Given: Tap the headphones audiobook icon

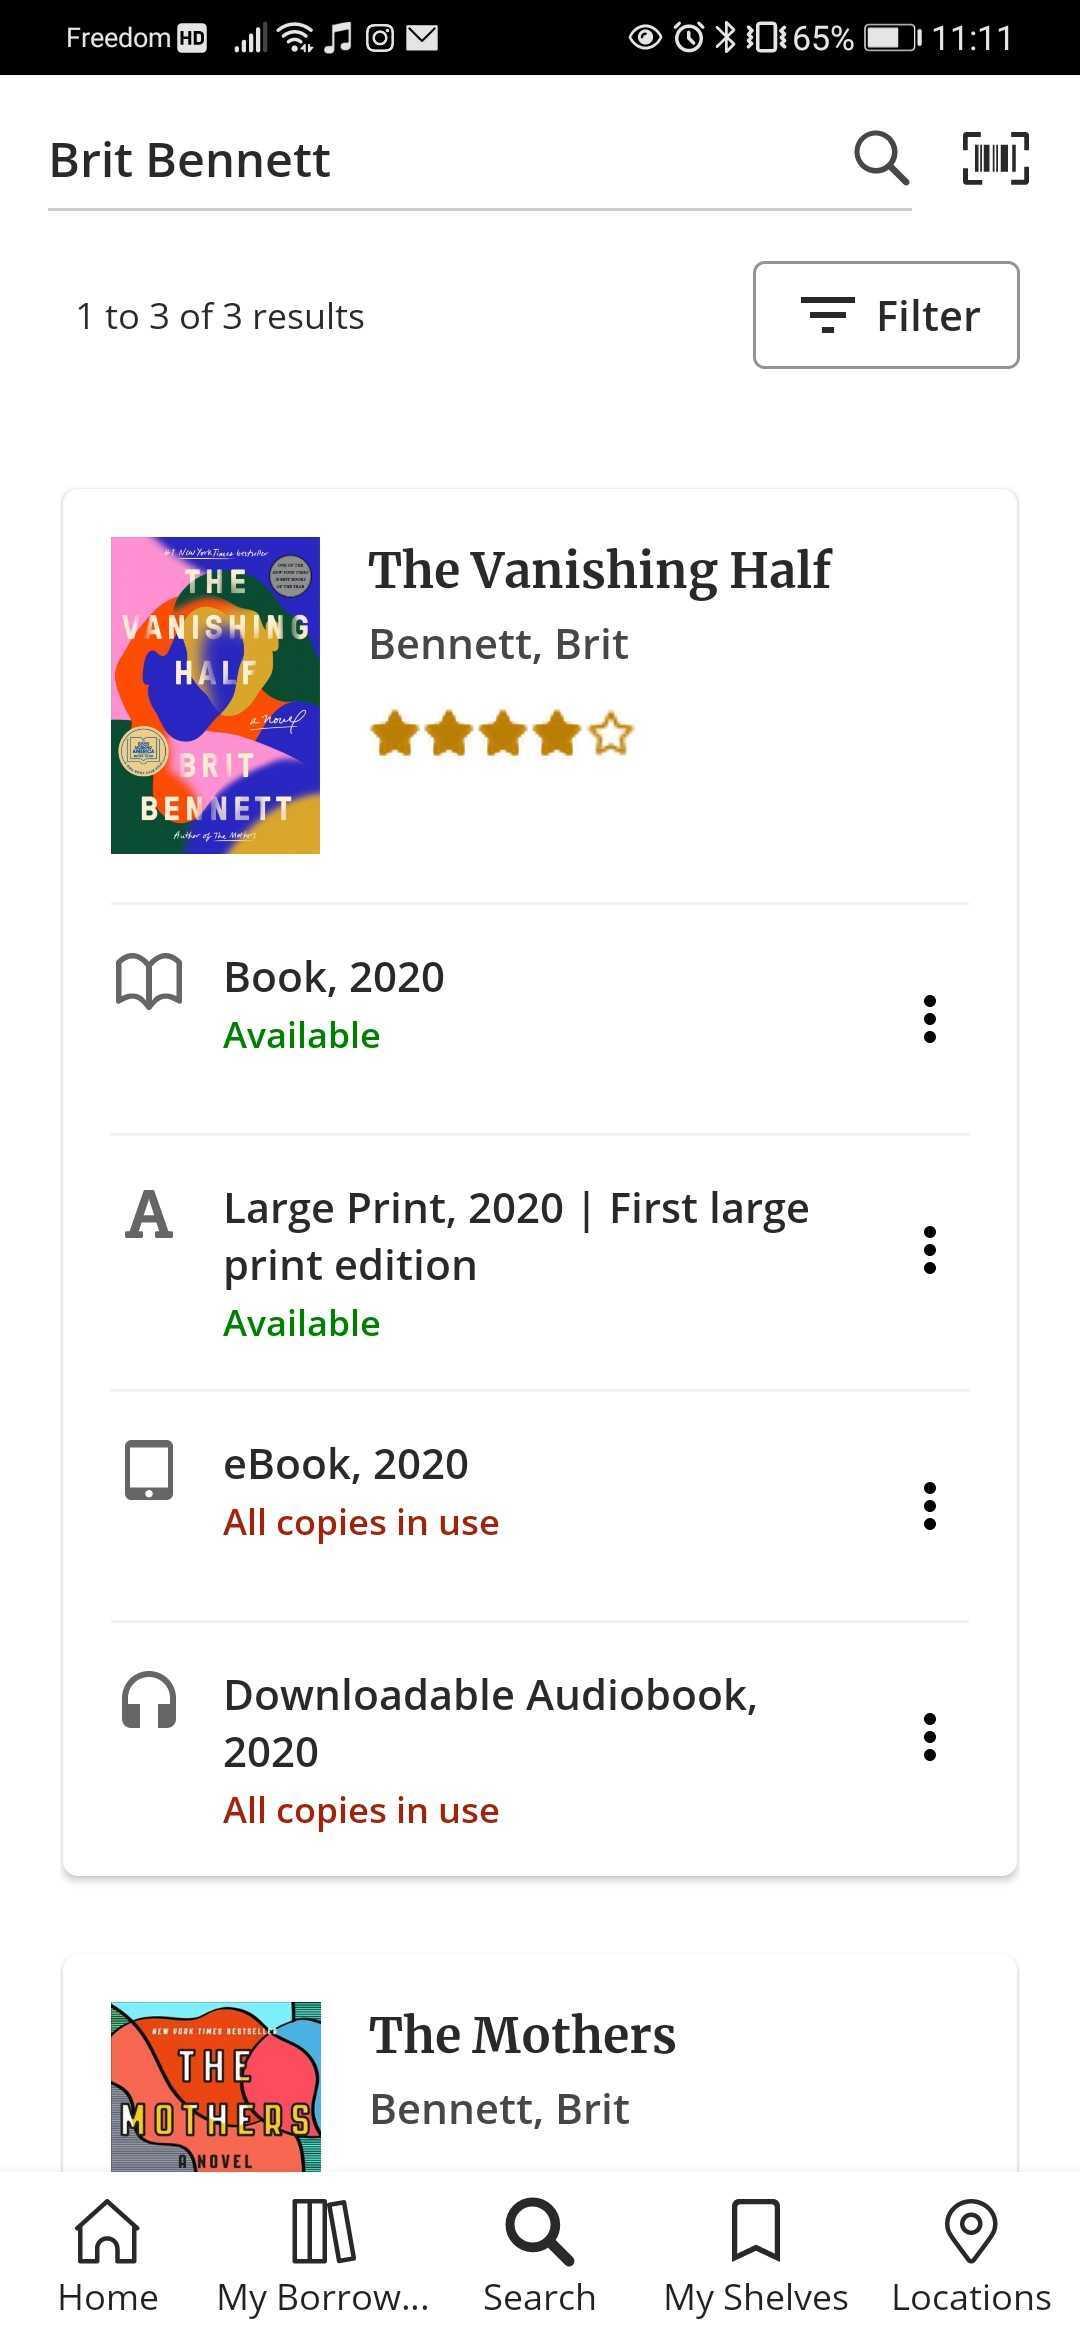Looking at the screenshot, I should point(149,1700).
